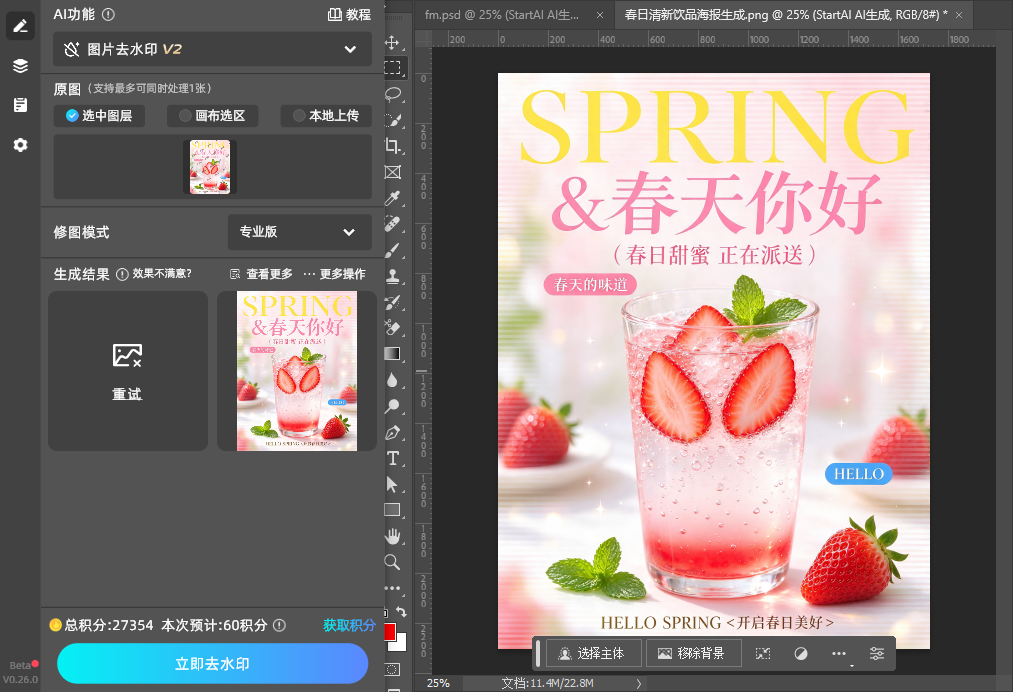Select the Pen tool

point(392,432)
